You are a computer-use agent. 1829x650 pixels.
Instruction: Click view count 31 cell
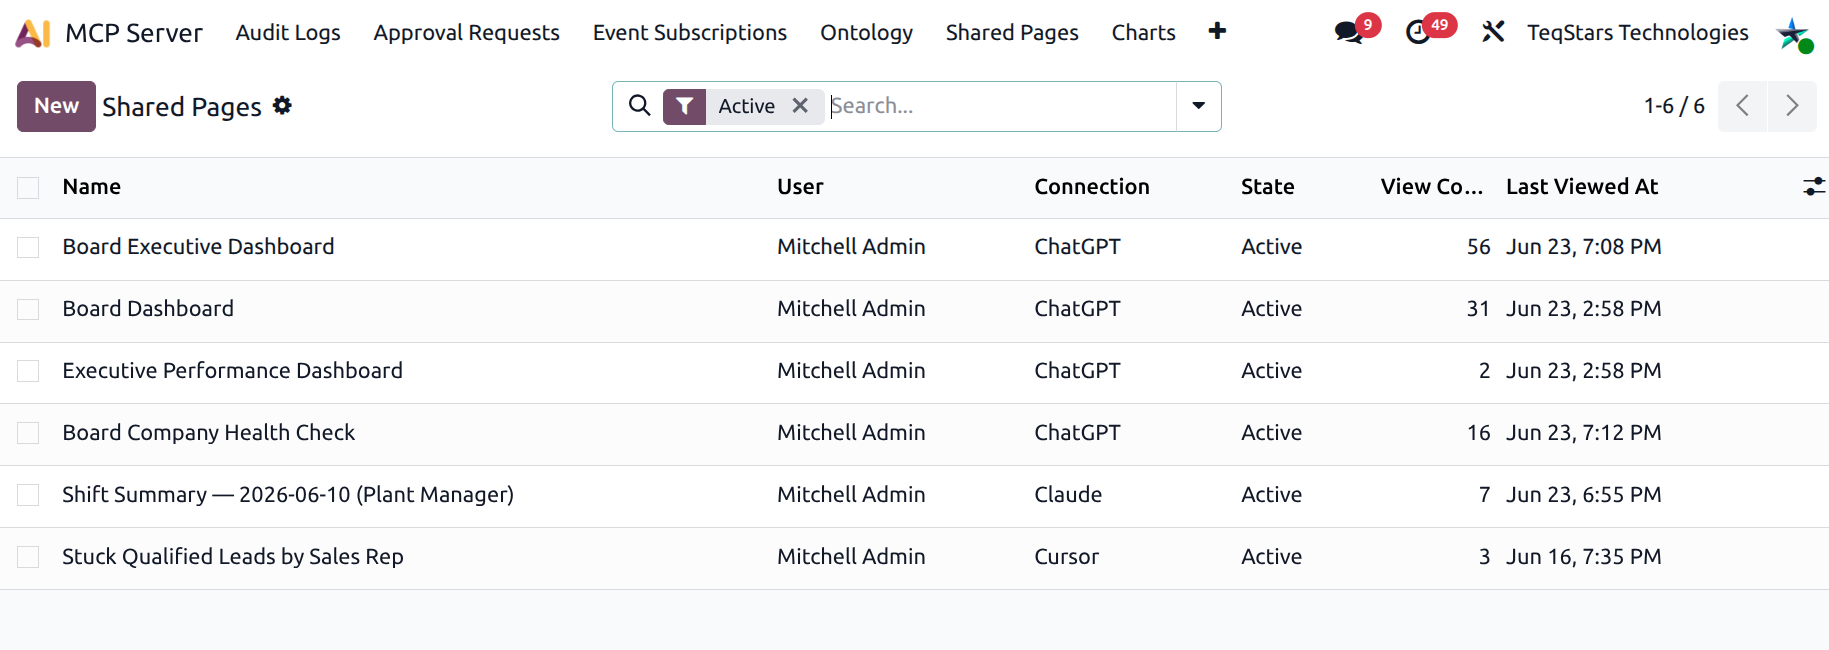pos(1478,309)
